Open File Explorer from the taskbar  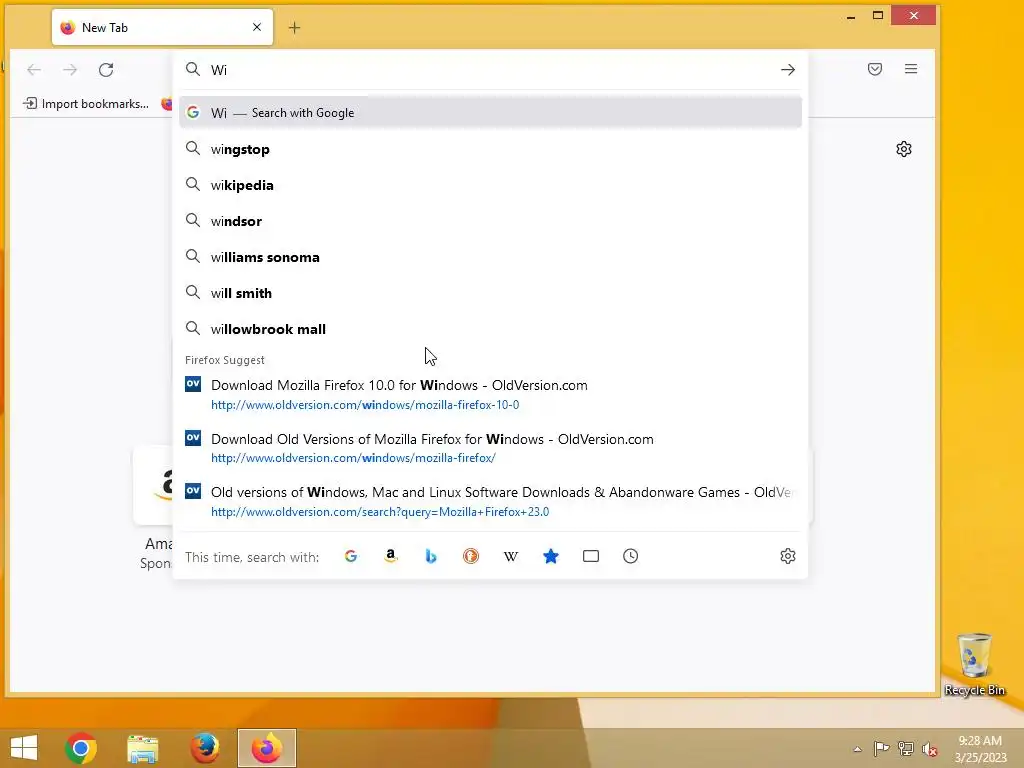(143, 748)
